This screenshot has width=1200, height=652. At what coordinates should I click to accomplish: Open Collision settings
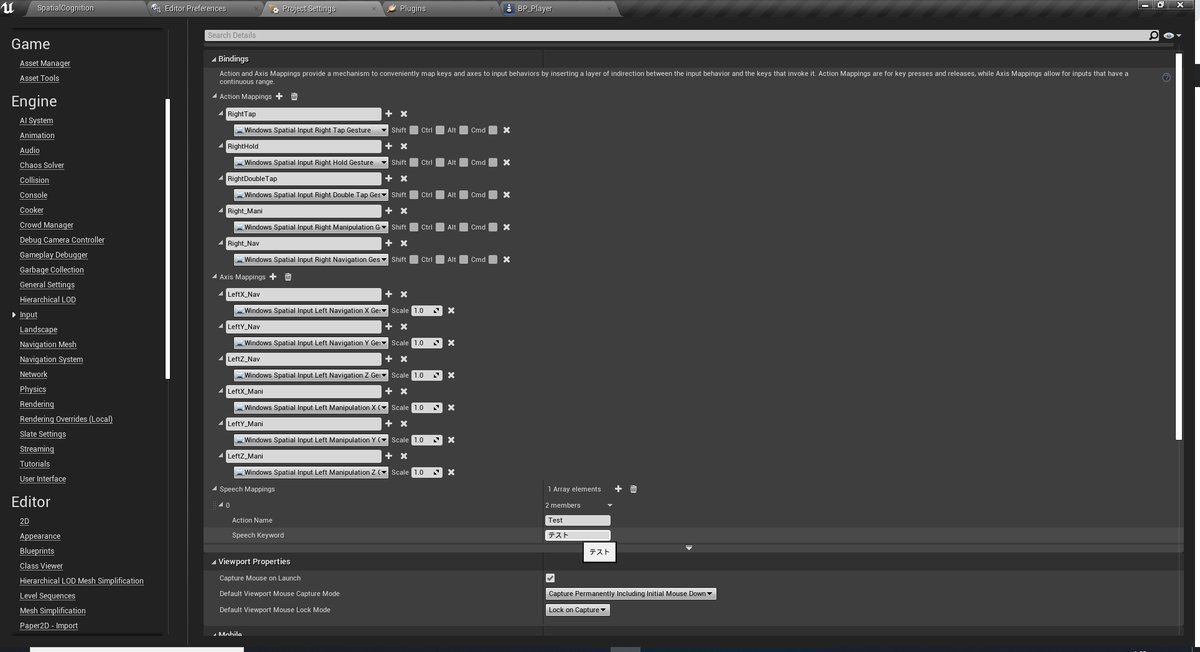34,181
